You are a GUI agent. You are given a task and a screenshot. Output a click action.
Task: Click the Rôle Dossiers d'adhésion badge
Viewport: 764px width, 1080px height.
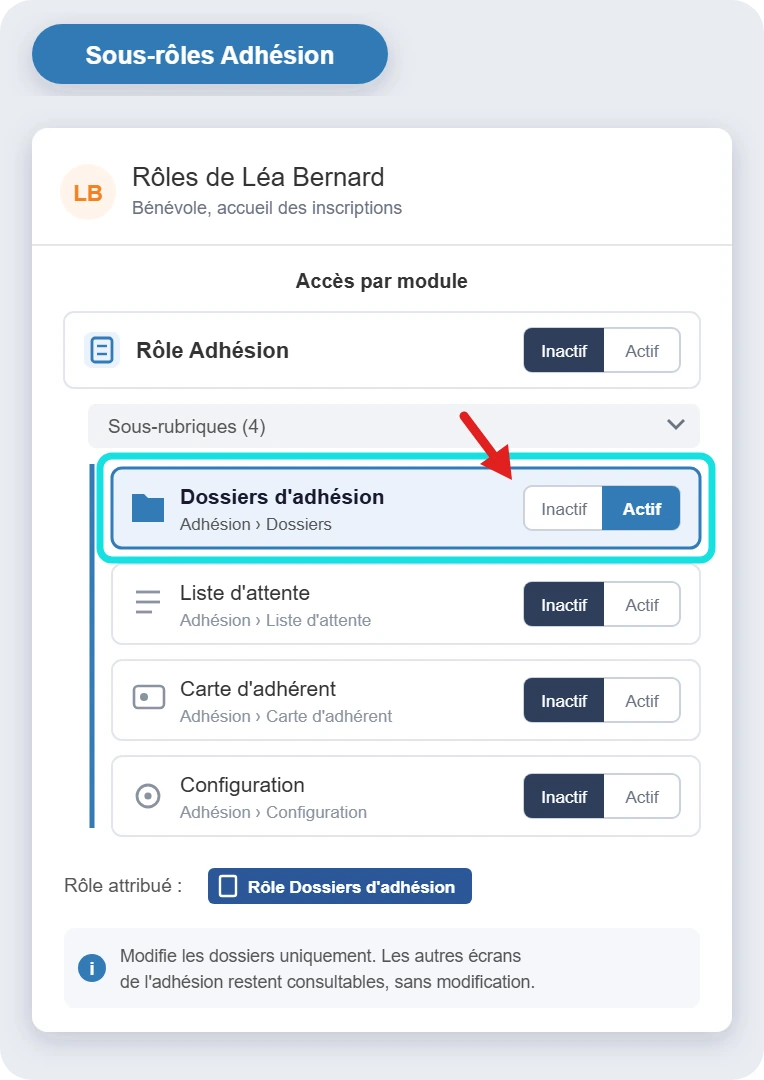point(340,886)
